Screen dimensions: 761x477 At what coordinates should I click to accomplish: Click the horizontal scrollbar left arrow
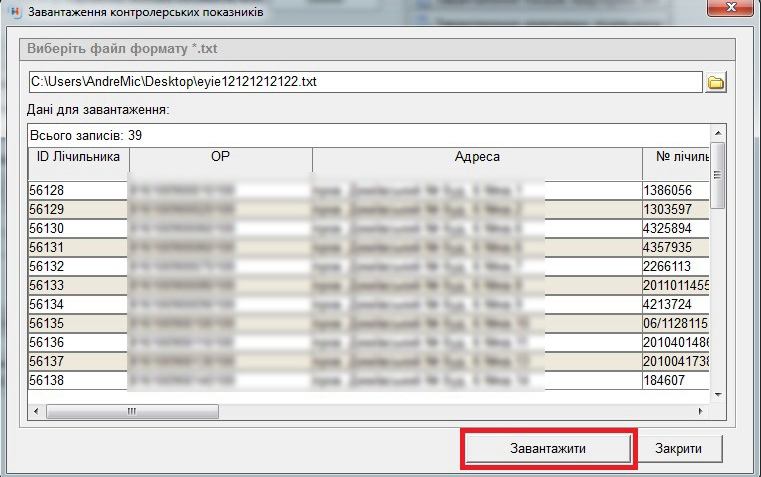click(37, 411)
